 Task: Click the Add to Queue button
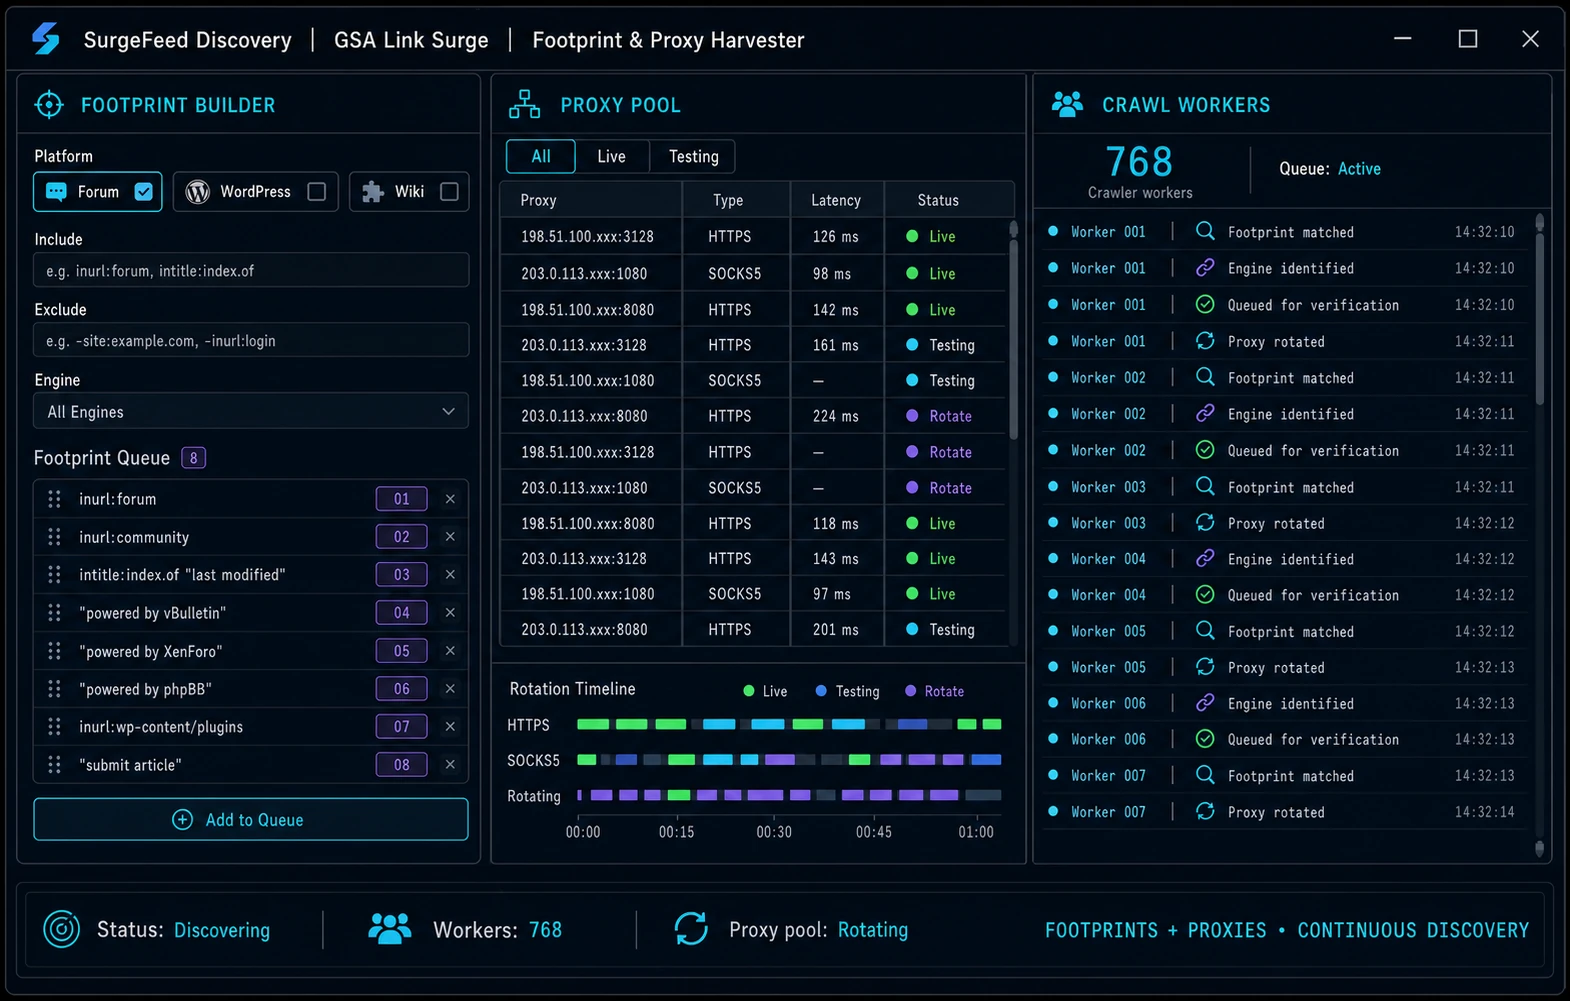251,819
